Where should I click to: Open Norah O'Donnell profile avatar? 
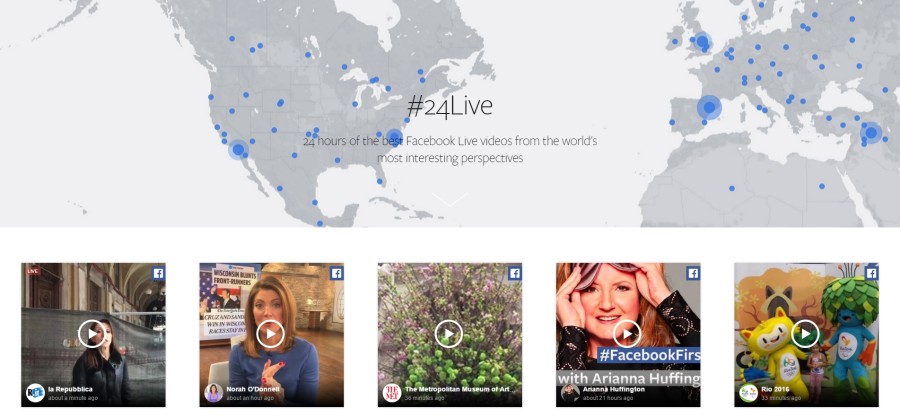click(x=214, y=393)
